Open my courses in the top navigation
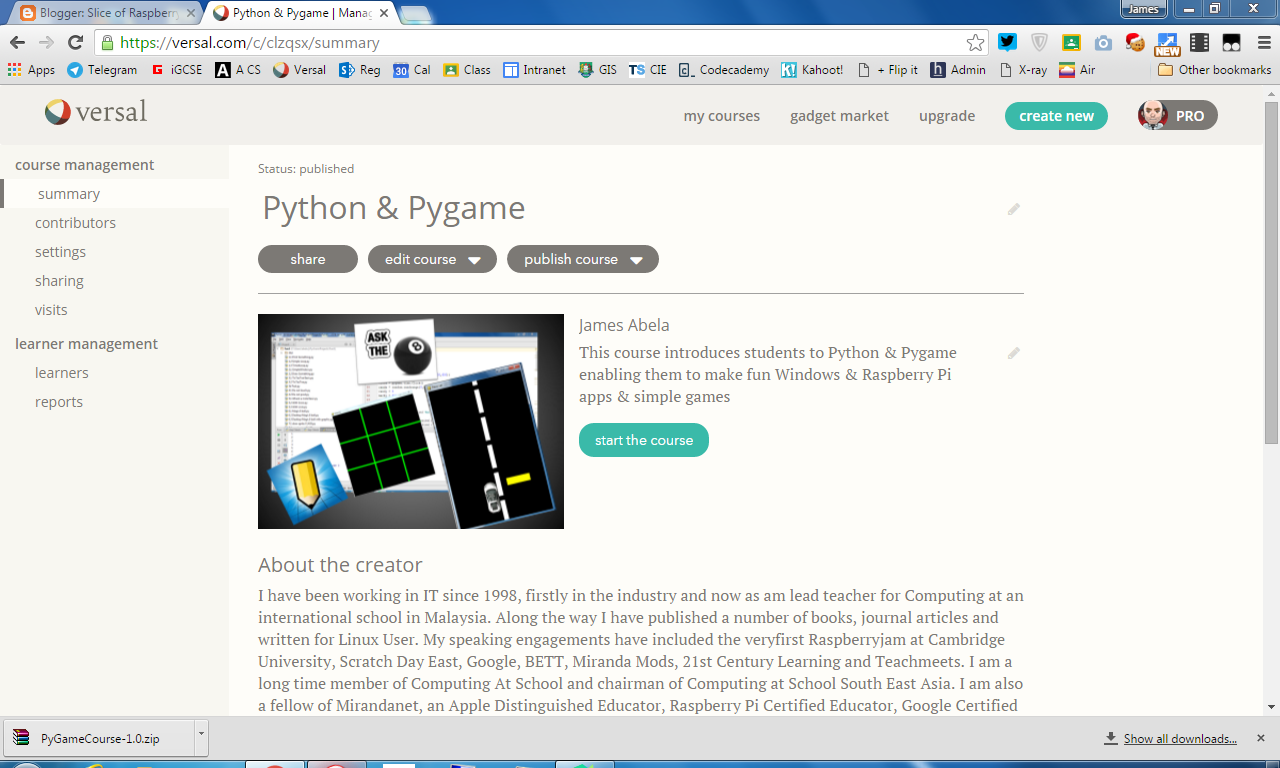This screenshot has height=768, width=1280. tap(722, 116)
